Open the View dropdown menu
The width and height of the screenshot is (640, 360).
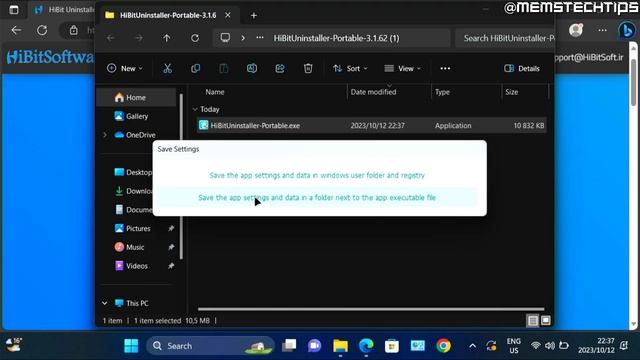[402, 69]
